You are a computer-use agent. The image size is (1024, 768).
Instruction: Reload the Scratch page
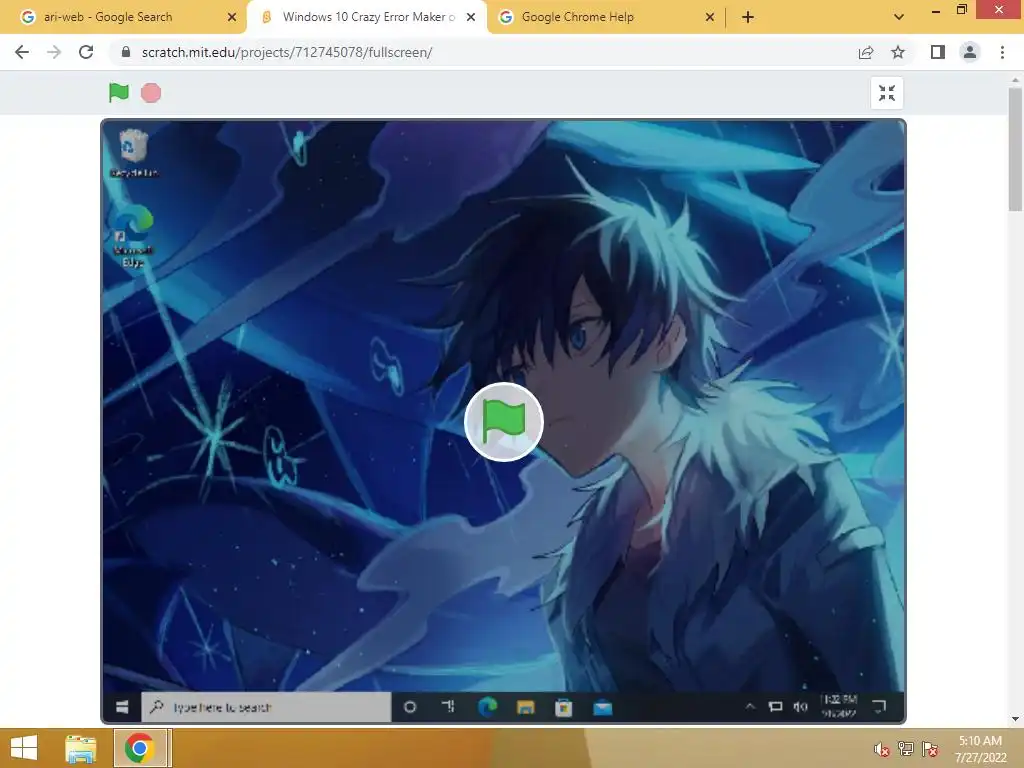[86, 52]
